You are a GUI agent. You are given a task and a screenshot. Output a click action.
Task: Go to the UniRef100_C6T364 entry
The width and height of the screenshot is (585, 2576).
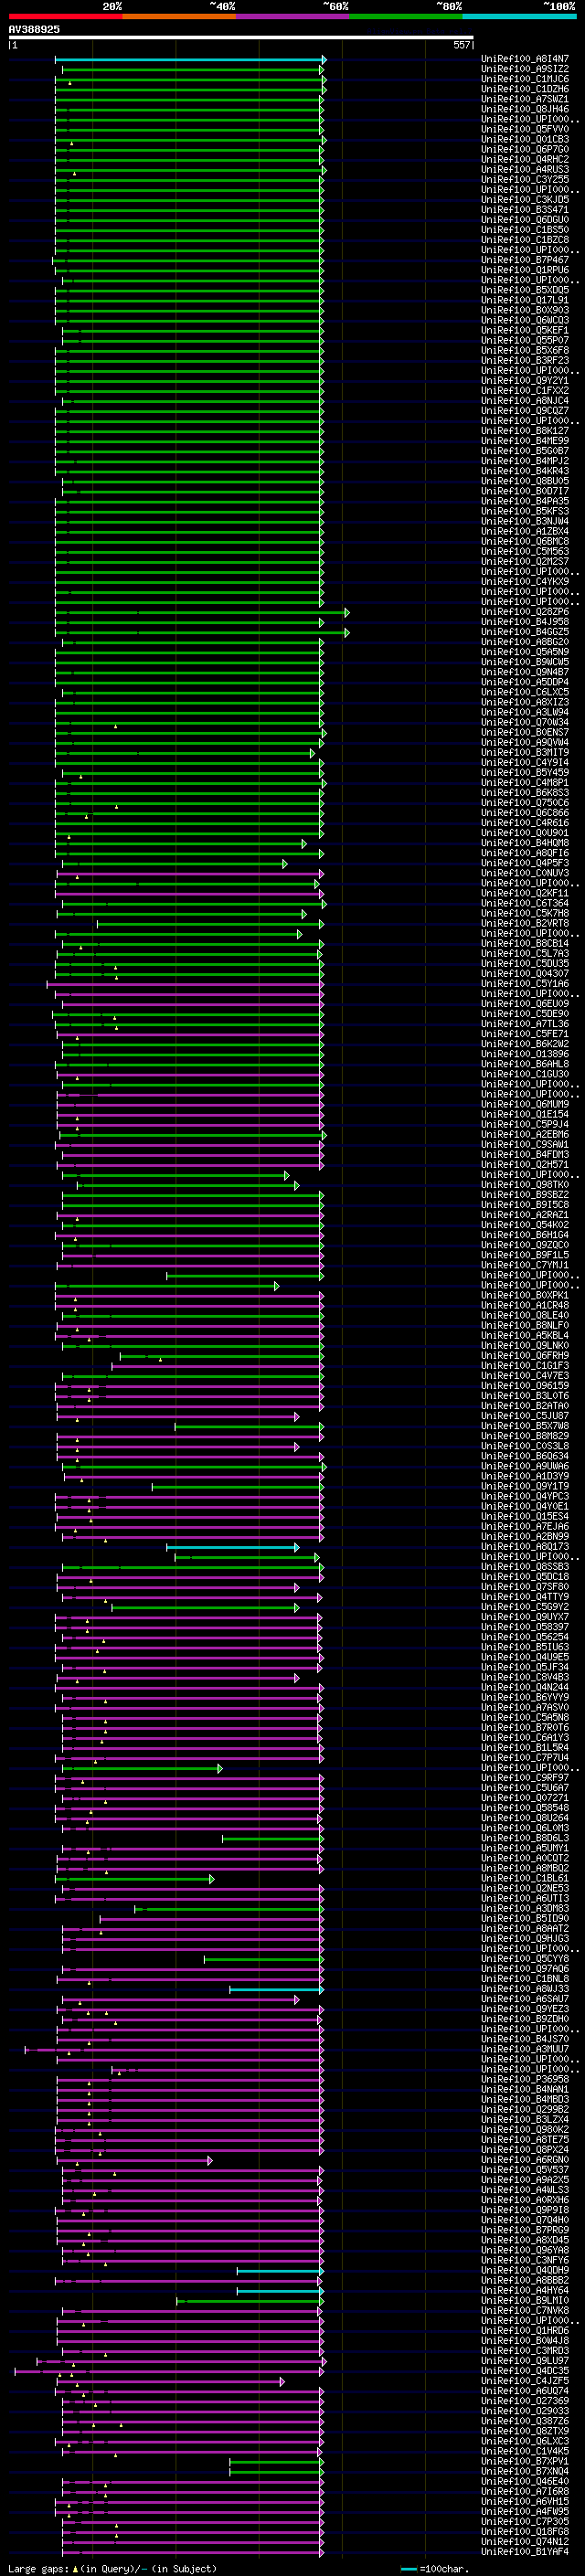pos(525,904)
